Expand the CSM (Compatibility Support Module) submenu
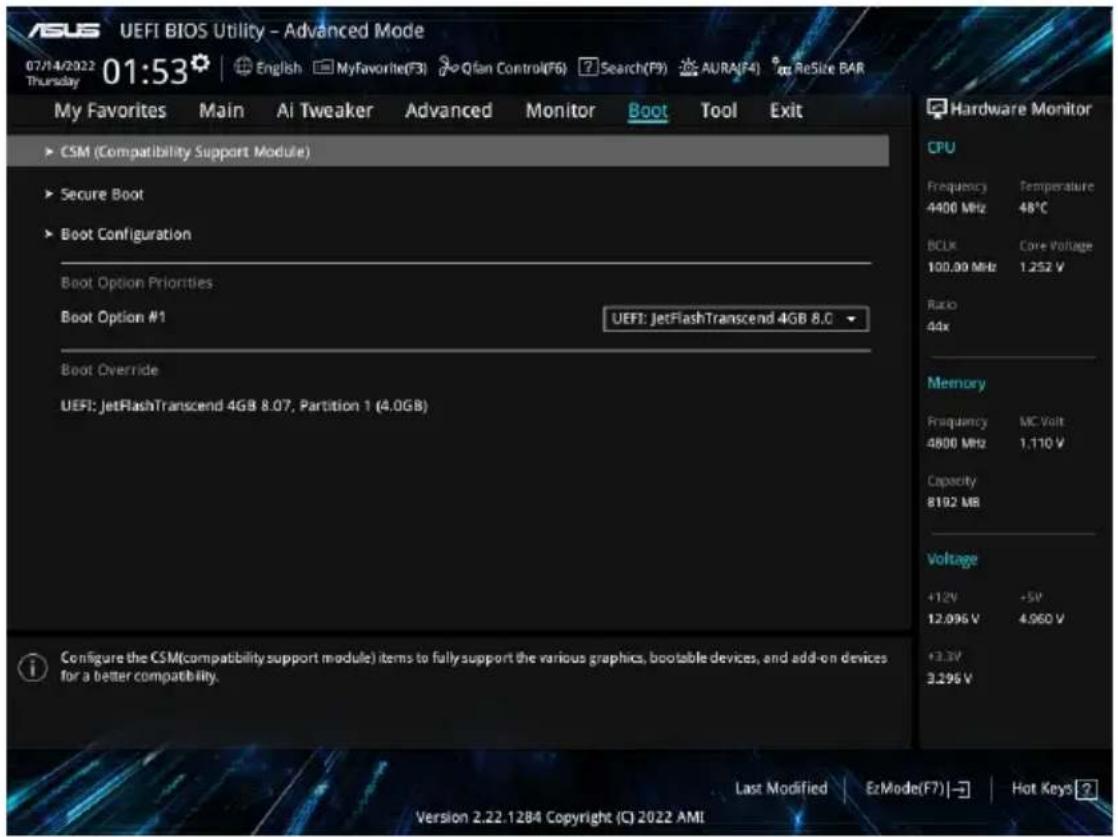1118x837 pixels. pos(448,151)
